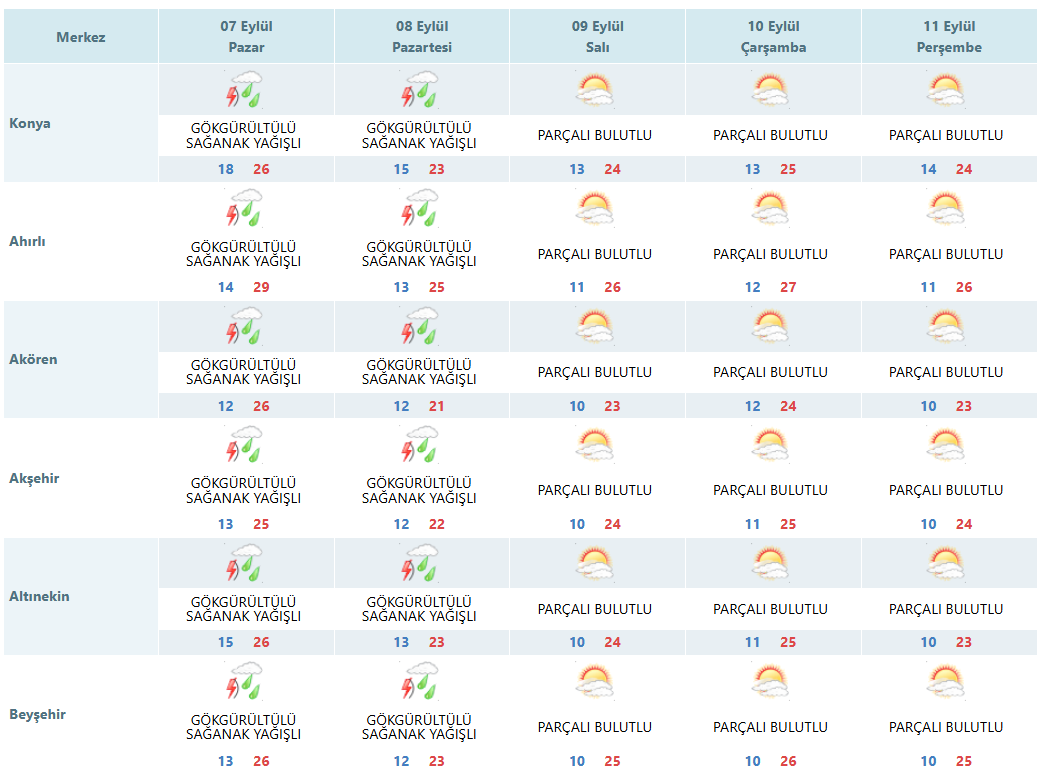Select Beyşehir partly cloudy icon for 10 Eylül
Viewport: 1051px width, 773px height.
770,682
